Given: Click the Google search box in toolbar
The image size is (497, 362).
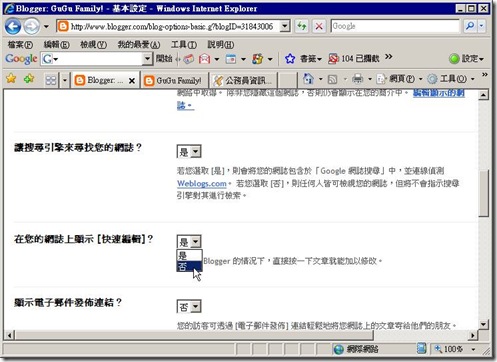Looking at the screenshot, I should tap(395, 26).
